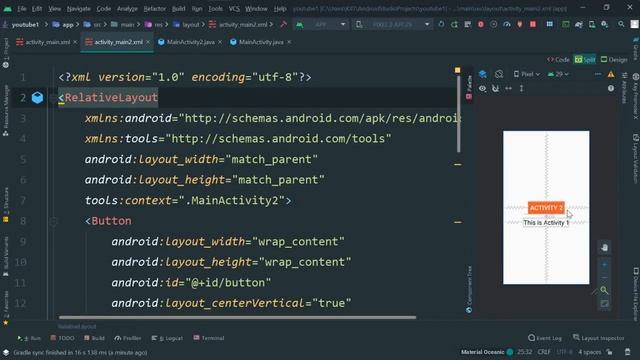Open the run configuration app dropdown

point(321,24)
